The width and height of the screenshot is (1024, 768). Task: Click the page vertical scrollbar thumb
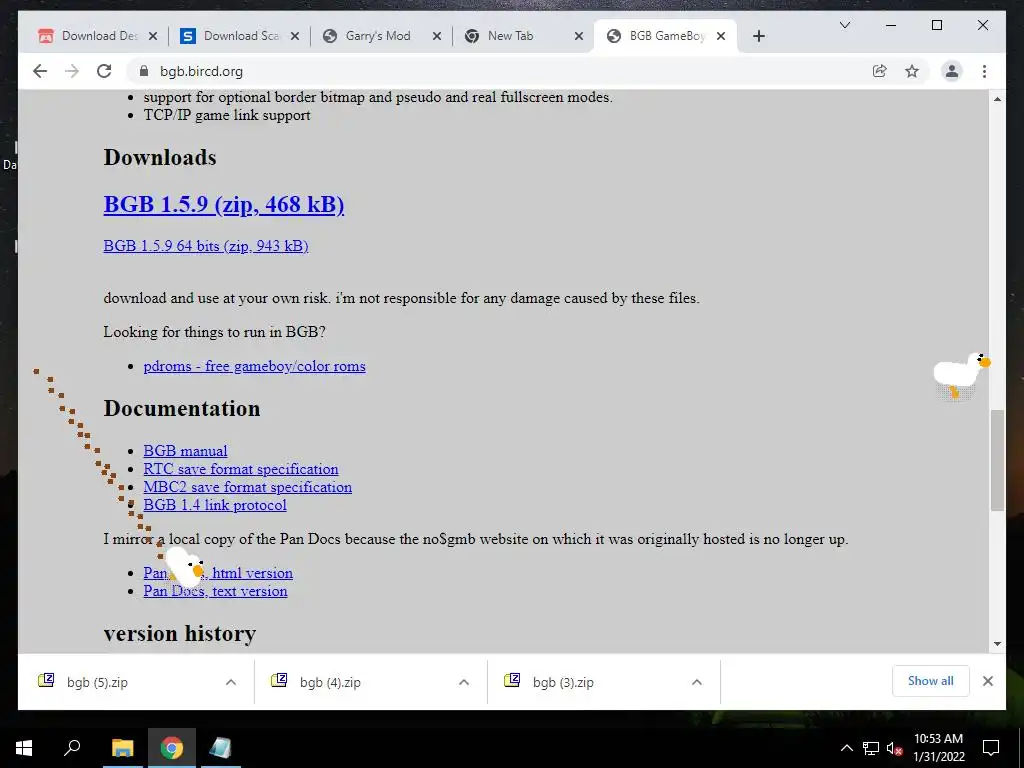click(x=997, y=460)
